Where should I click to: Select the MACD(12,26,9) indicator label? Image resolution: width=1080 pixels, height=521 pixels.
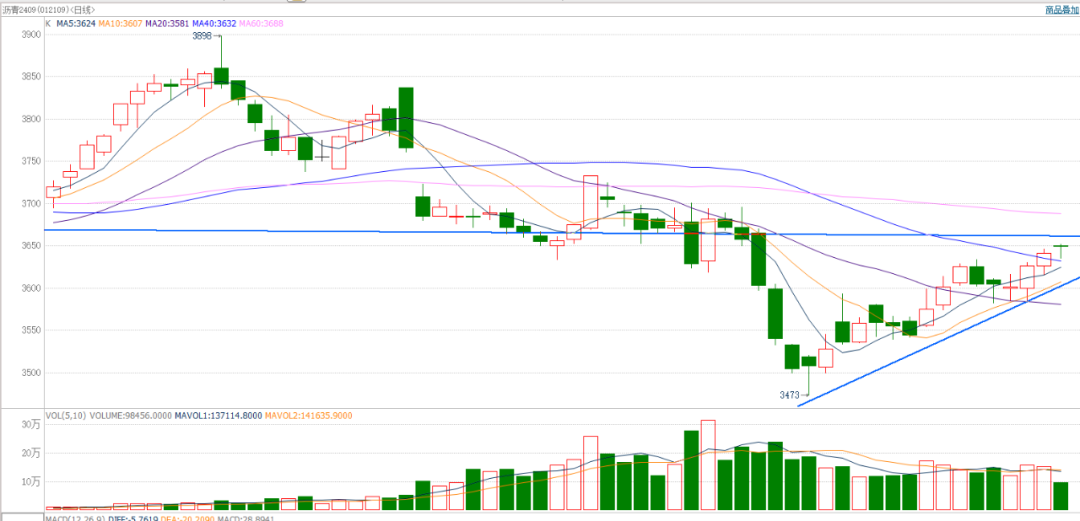point(73,518)
